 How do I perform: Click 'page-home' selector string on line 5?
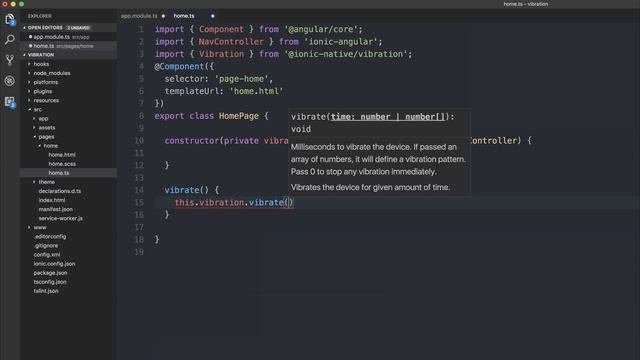[x=242, y=79]
